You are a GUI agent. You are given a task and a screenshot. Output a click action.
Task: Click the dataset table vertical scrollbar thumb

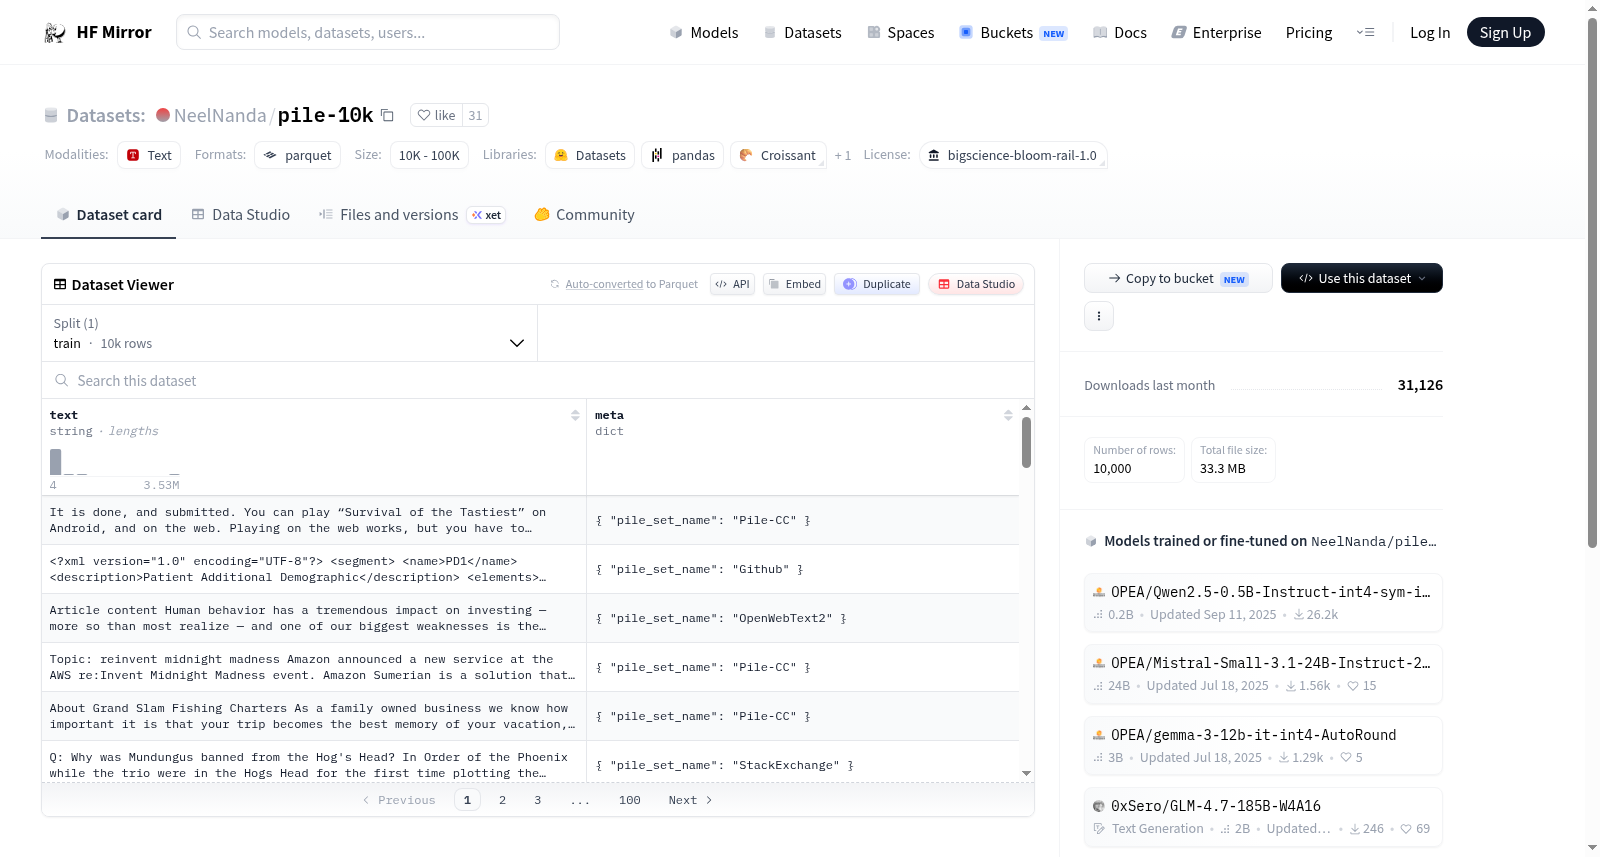click(1026, 442)
